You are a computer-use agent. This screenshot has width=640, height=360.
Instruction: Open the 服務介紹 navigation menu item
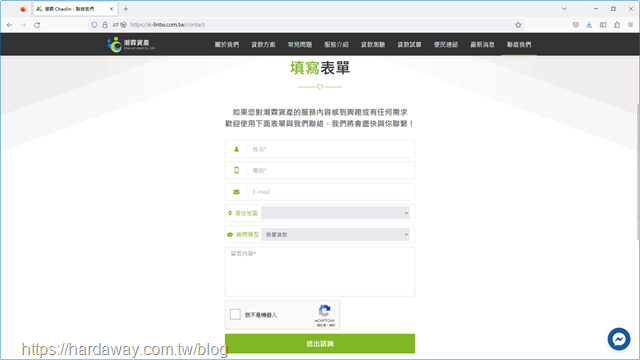336,44
